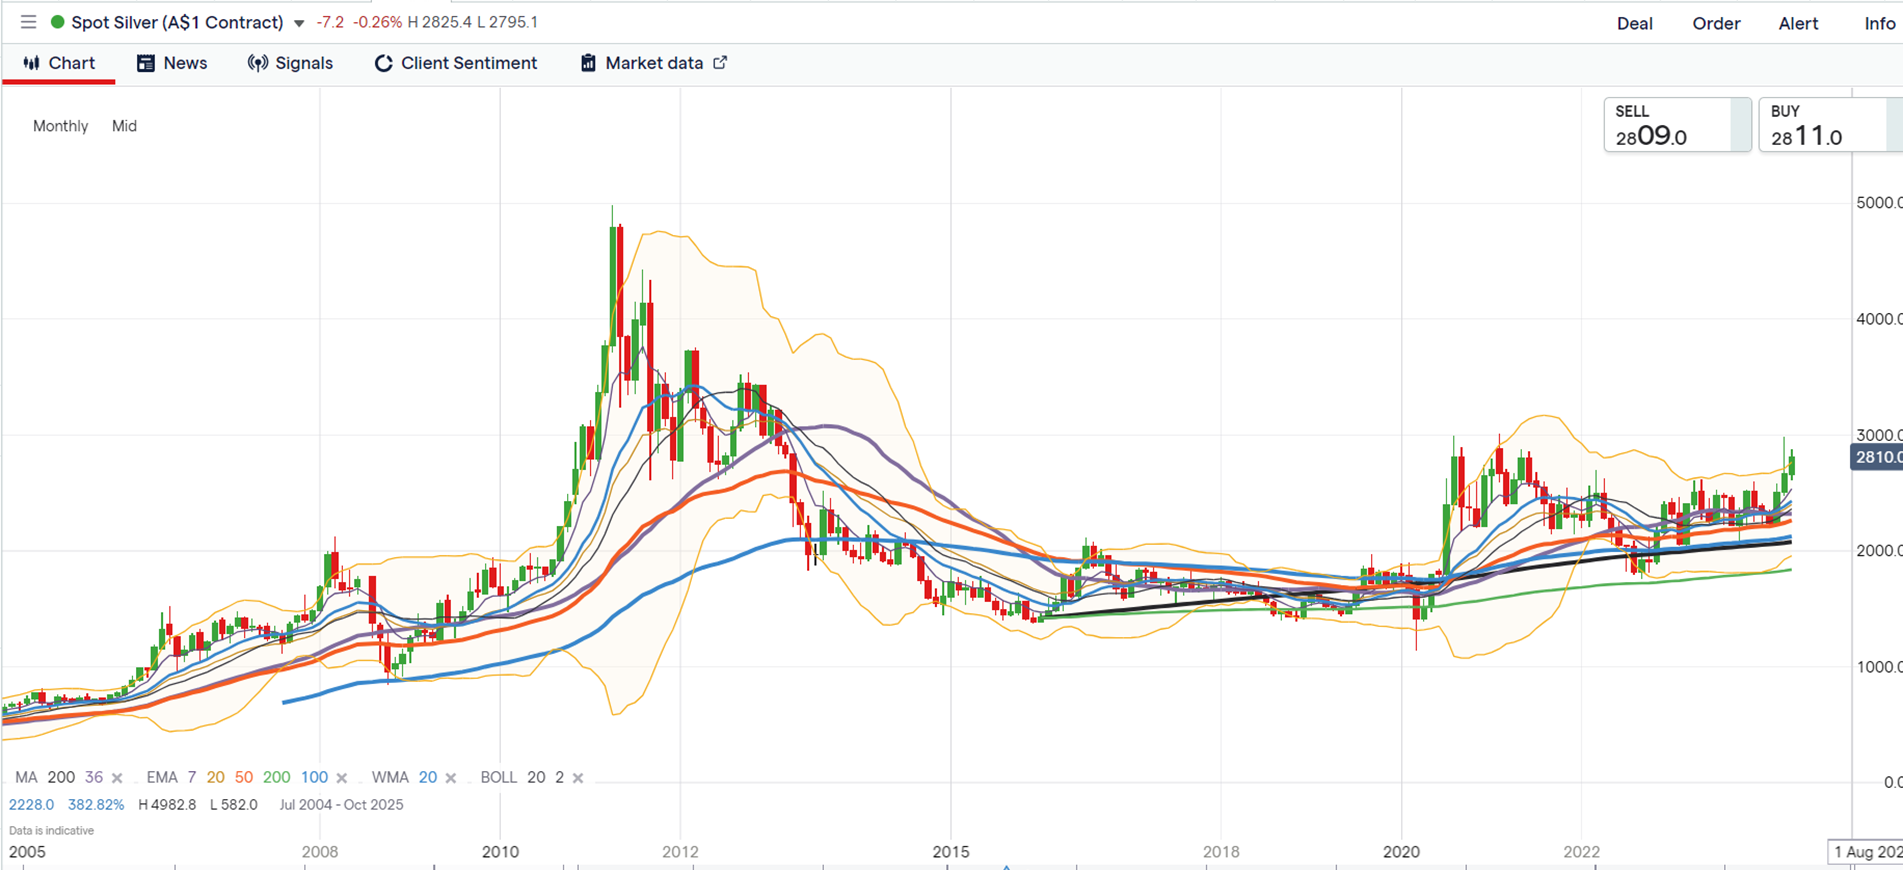Click the 2020 year marker on time axis

coord(1401,852)
